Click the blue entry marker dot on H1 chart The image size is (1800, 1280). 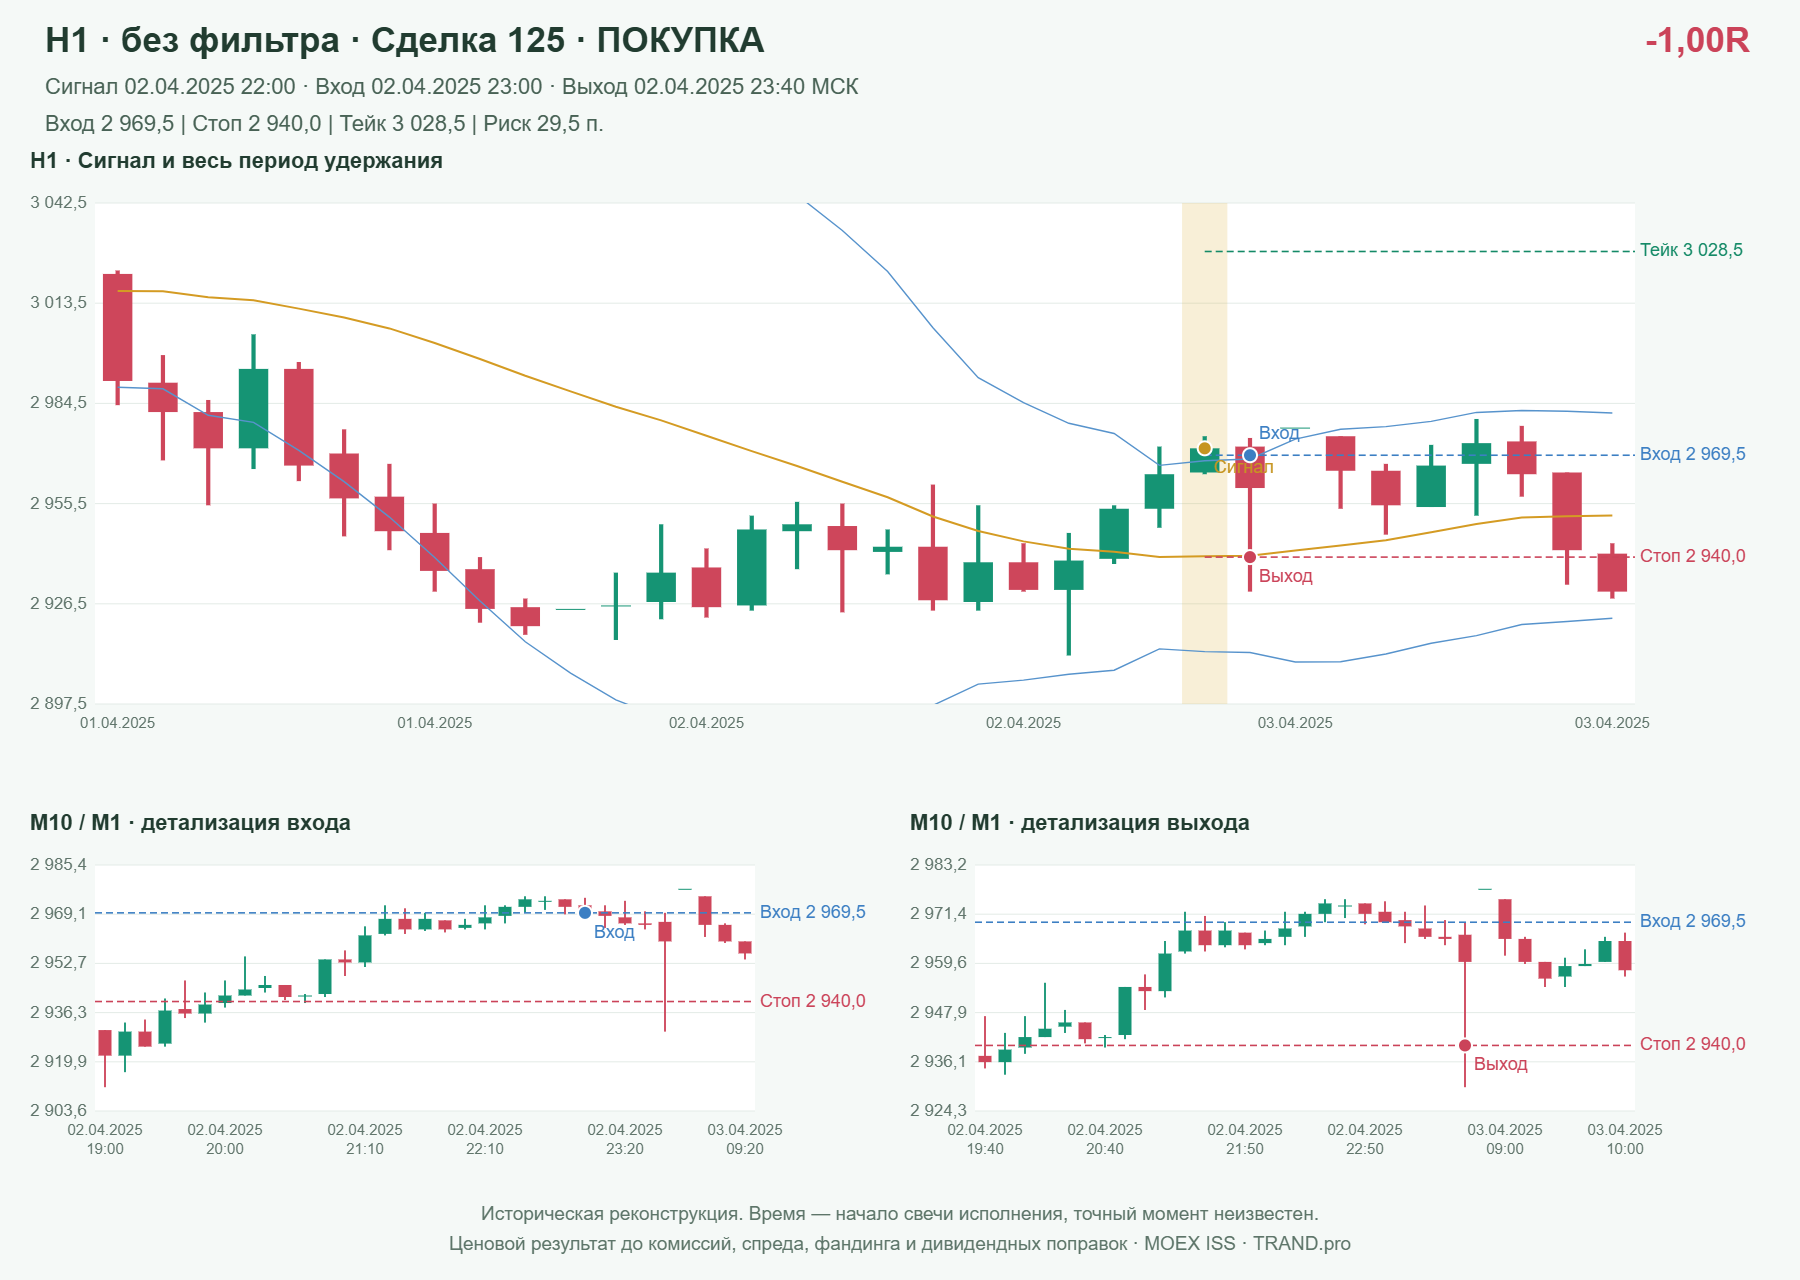click(1250, 455)
